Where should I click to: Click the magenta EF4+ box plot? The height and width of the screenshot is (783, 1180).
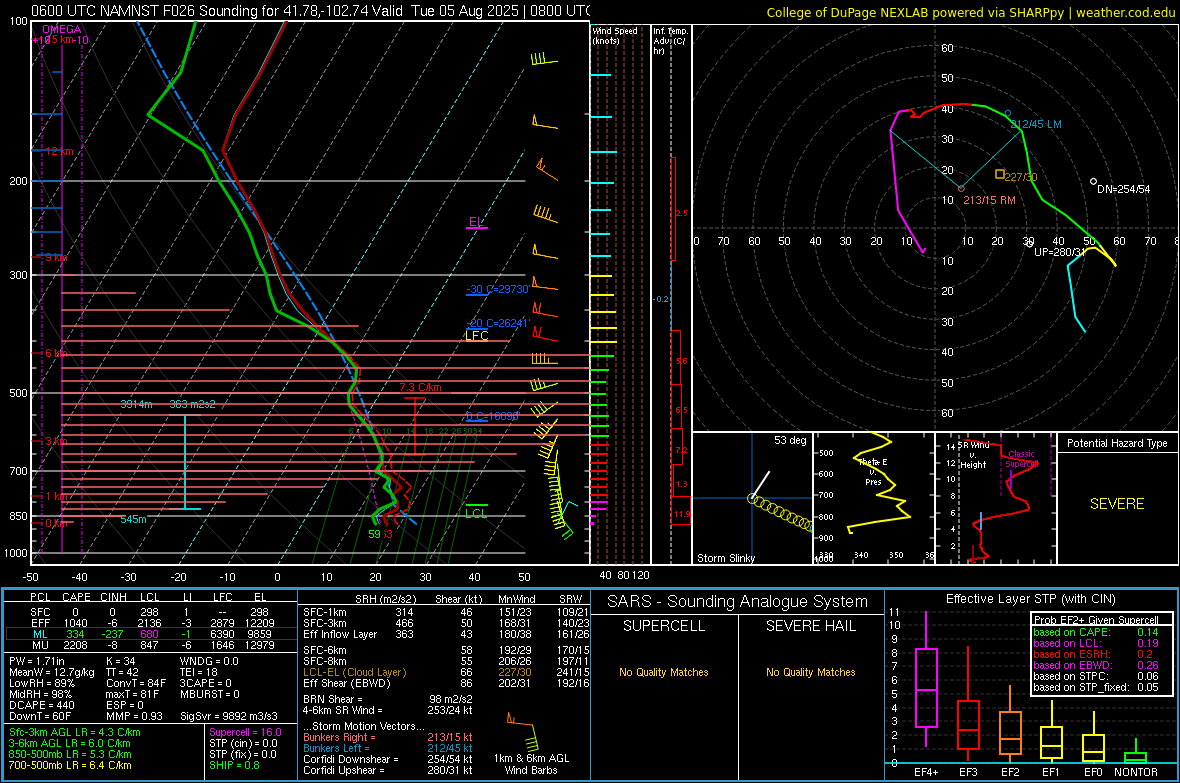926,679
